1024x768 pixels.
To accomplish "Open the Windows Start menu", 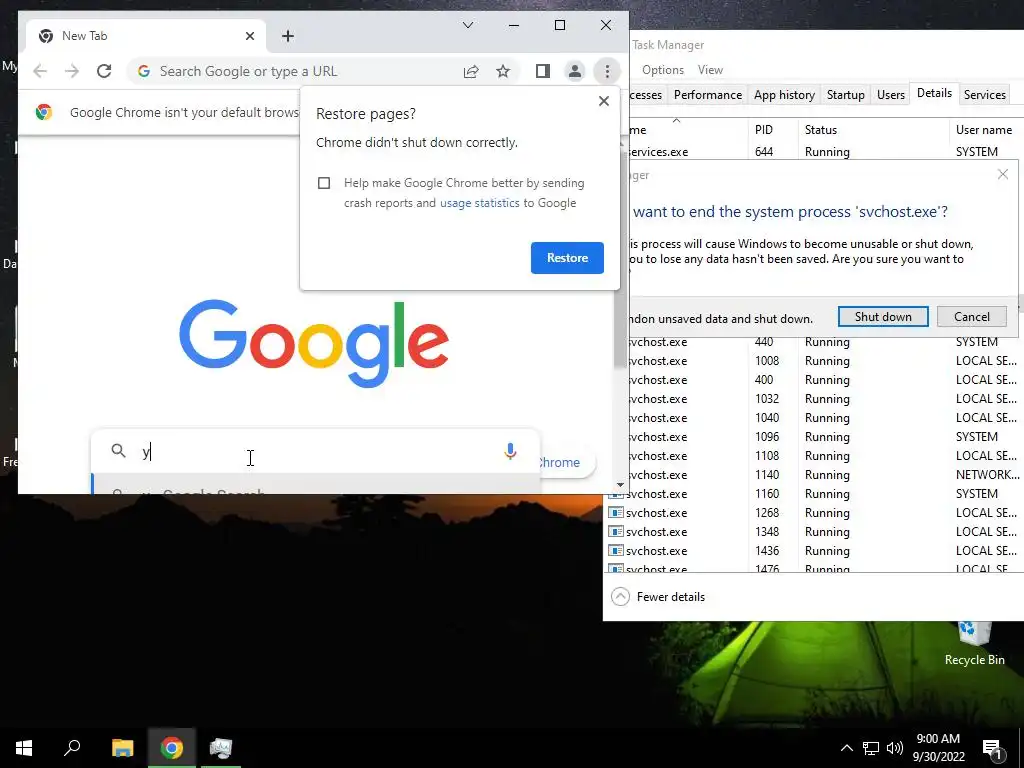I will 24,747.
